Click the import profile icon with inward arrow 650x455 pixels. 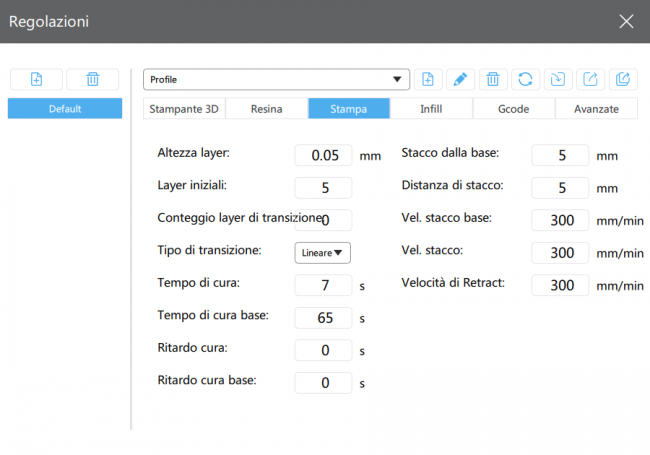click(x=557, y=79)
